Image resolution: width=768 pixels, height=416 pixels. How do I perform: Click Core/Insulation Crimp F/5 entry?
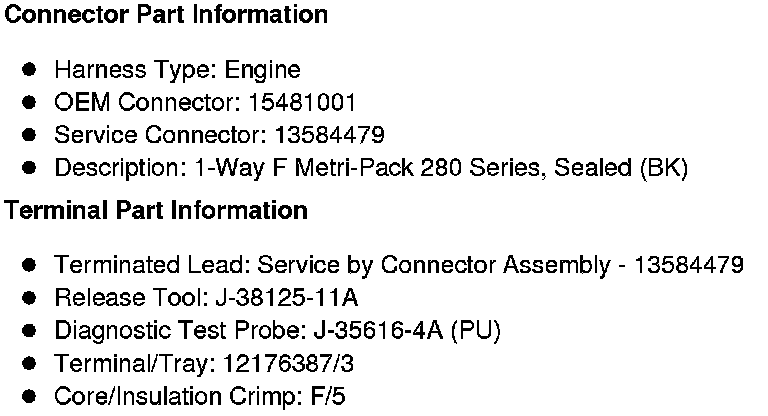pos(200,396)
